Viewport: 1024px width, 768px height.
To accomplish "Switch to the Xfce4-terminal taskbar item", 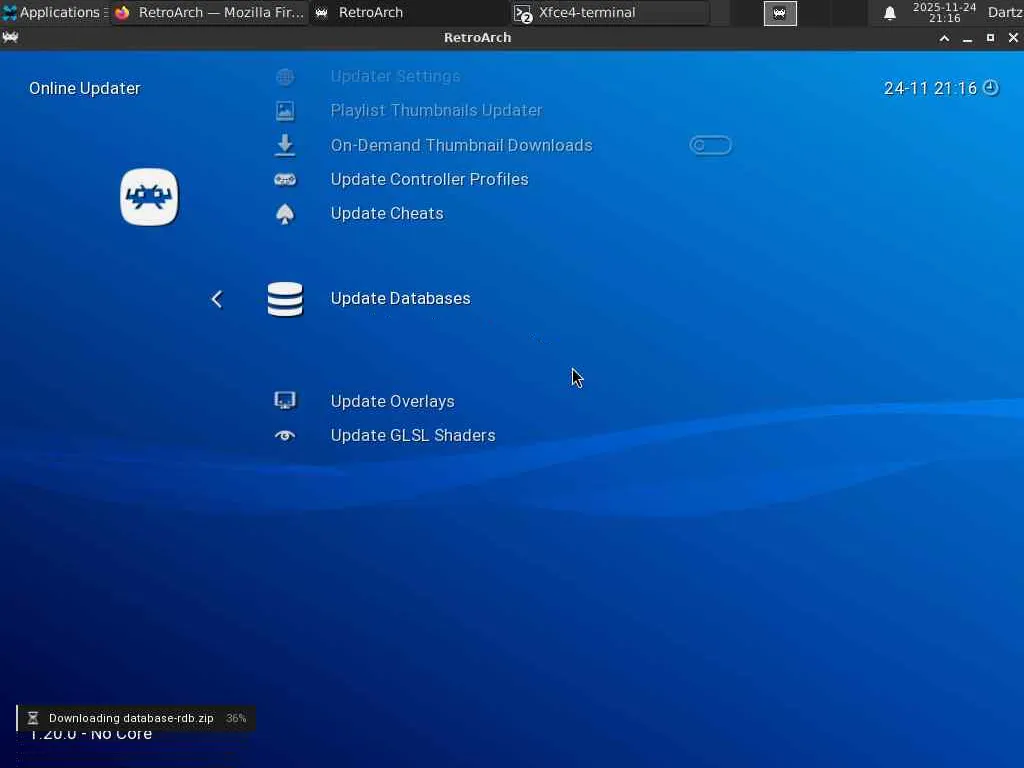I will [x=609, y=12].
